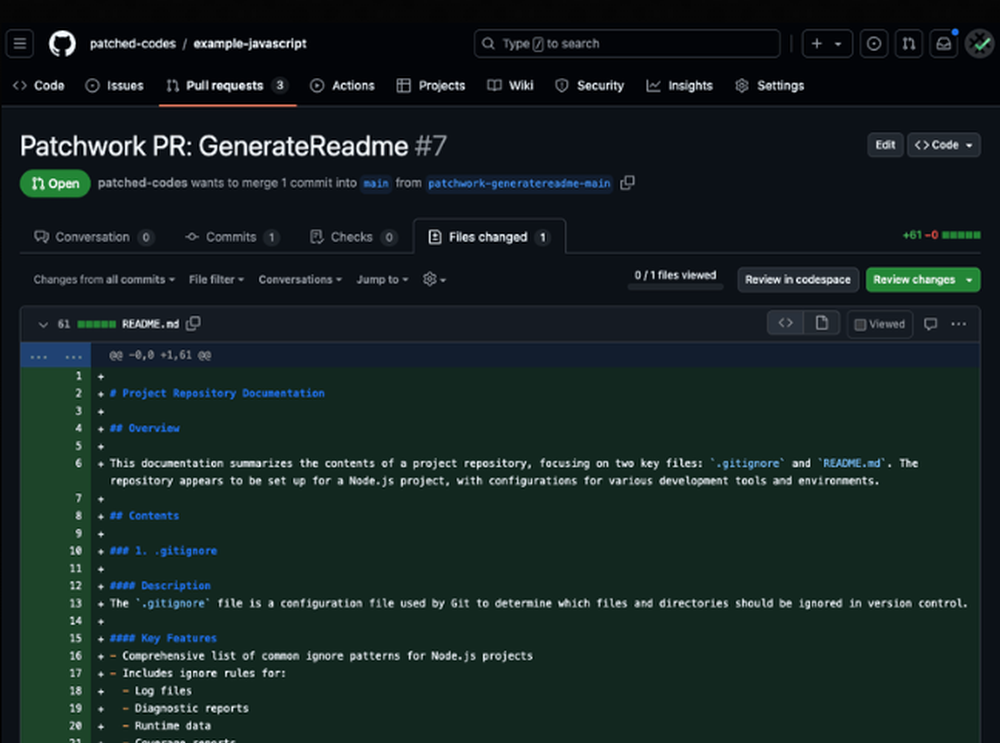Image resolution: width=1000 pixels, height=743 pixels.
Task: Open the Code dropdown next to Edit
Action: [x=944, y=145]
